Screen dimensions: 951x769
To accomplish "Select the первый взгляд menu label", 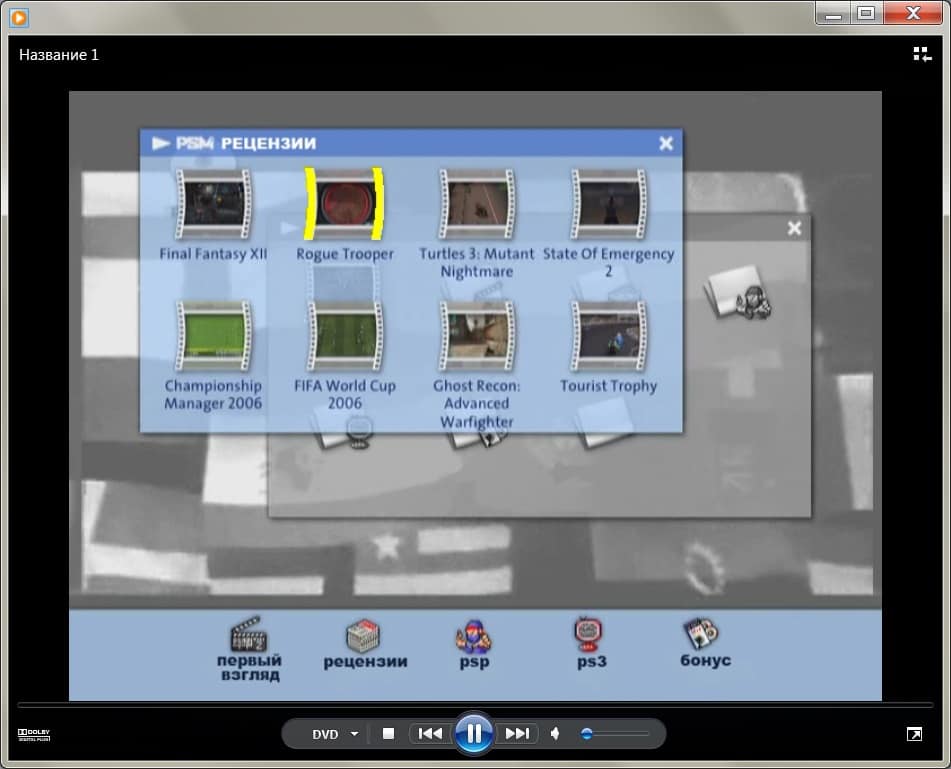I will [249, 668].
